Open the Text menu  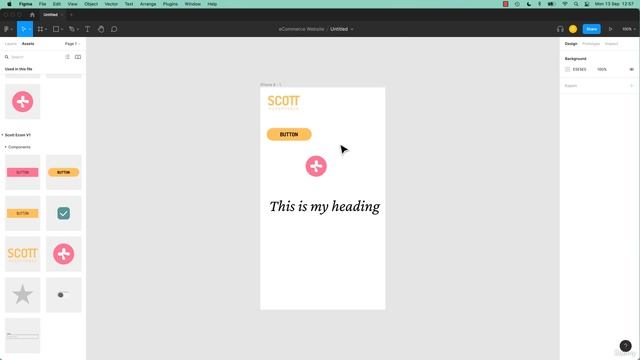pos(129,4)
